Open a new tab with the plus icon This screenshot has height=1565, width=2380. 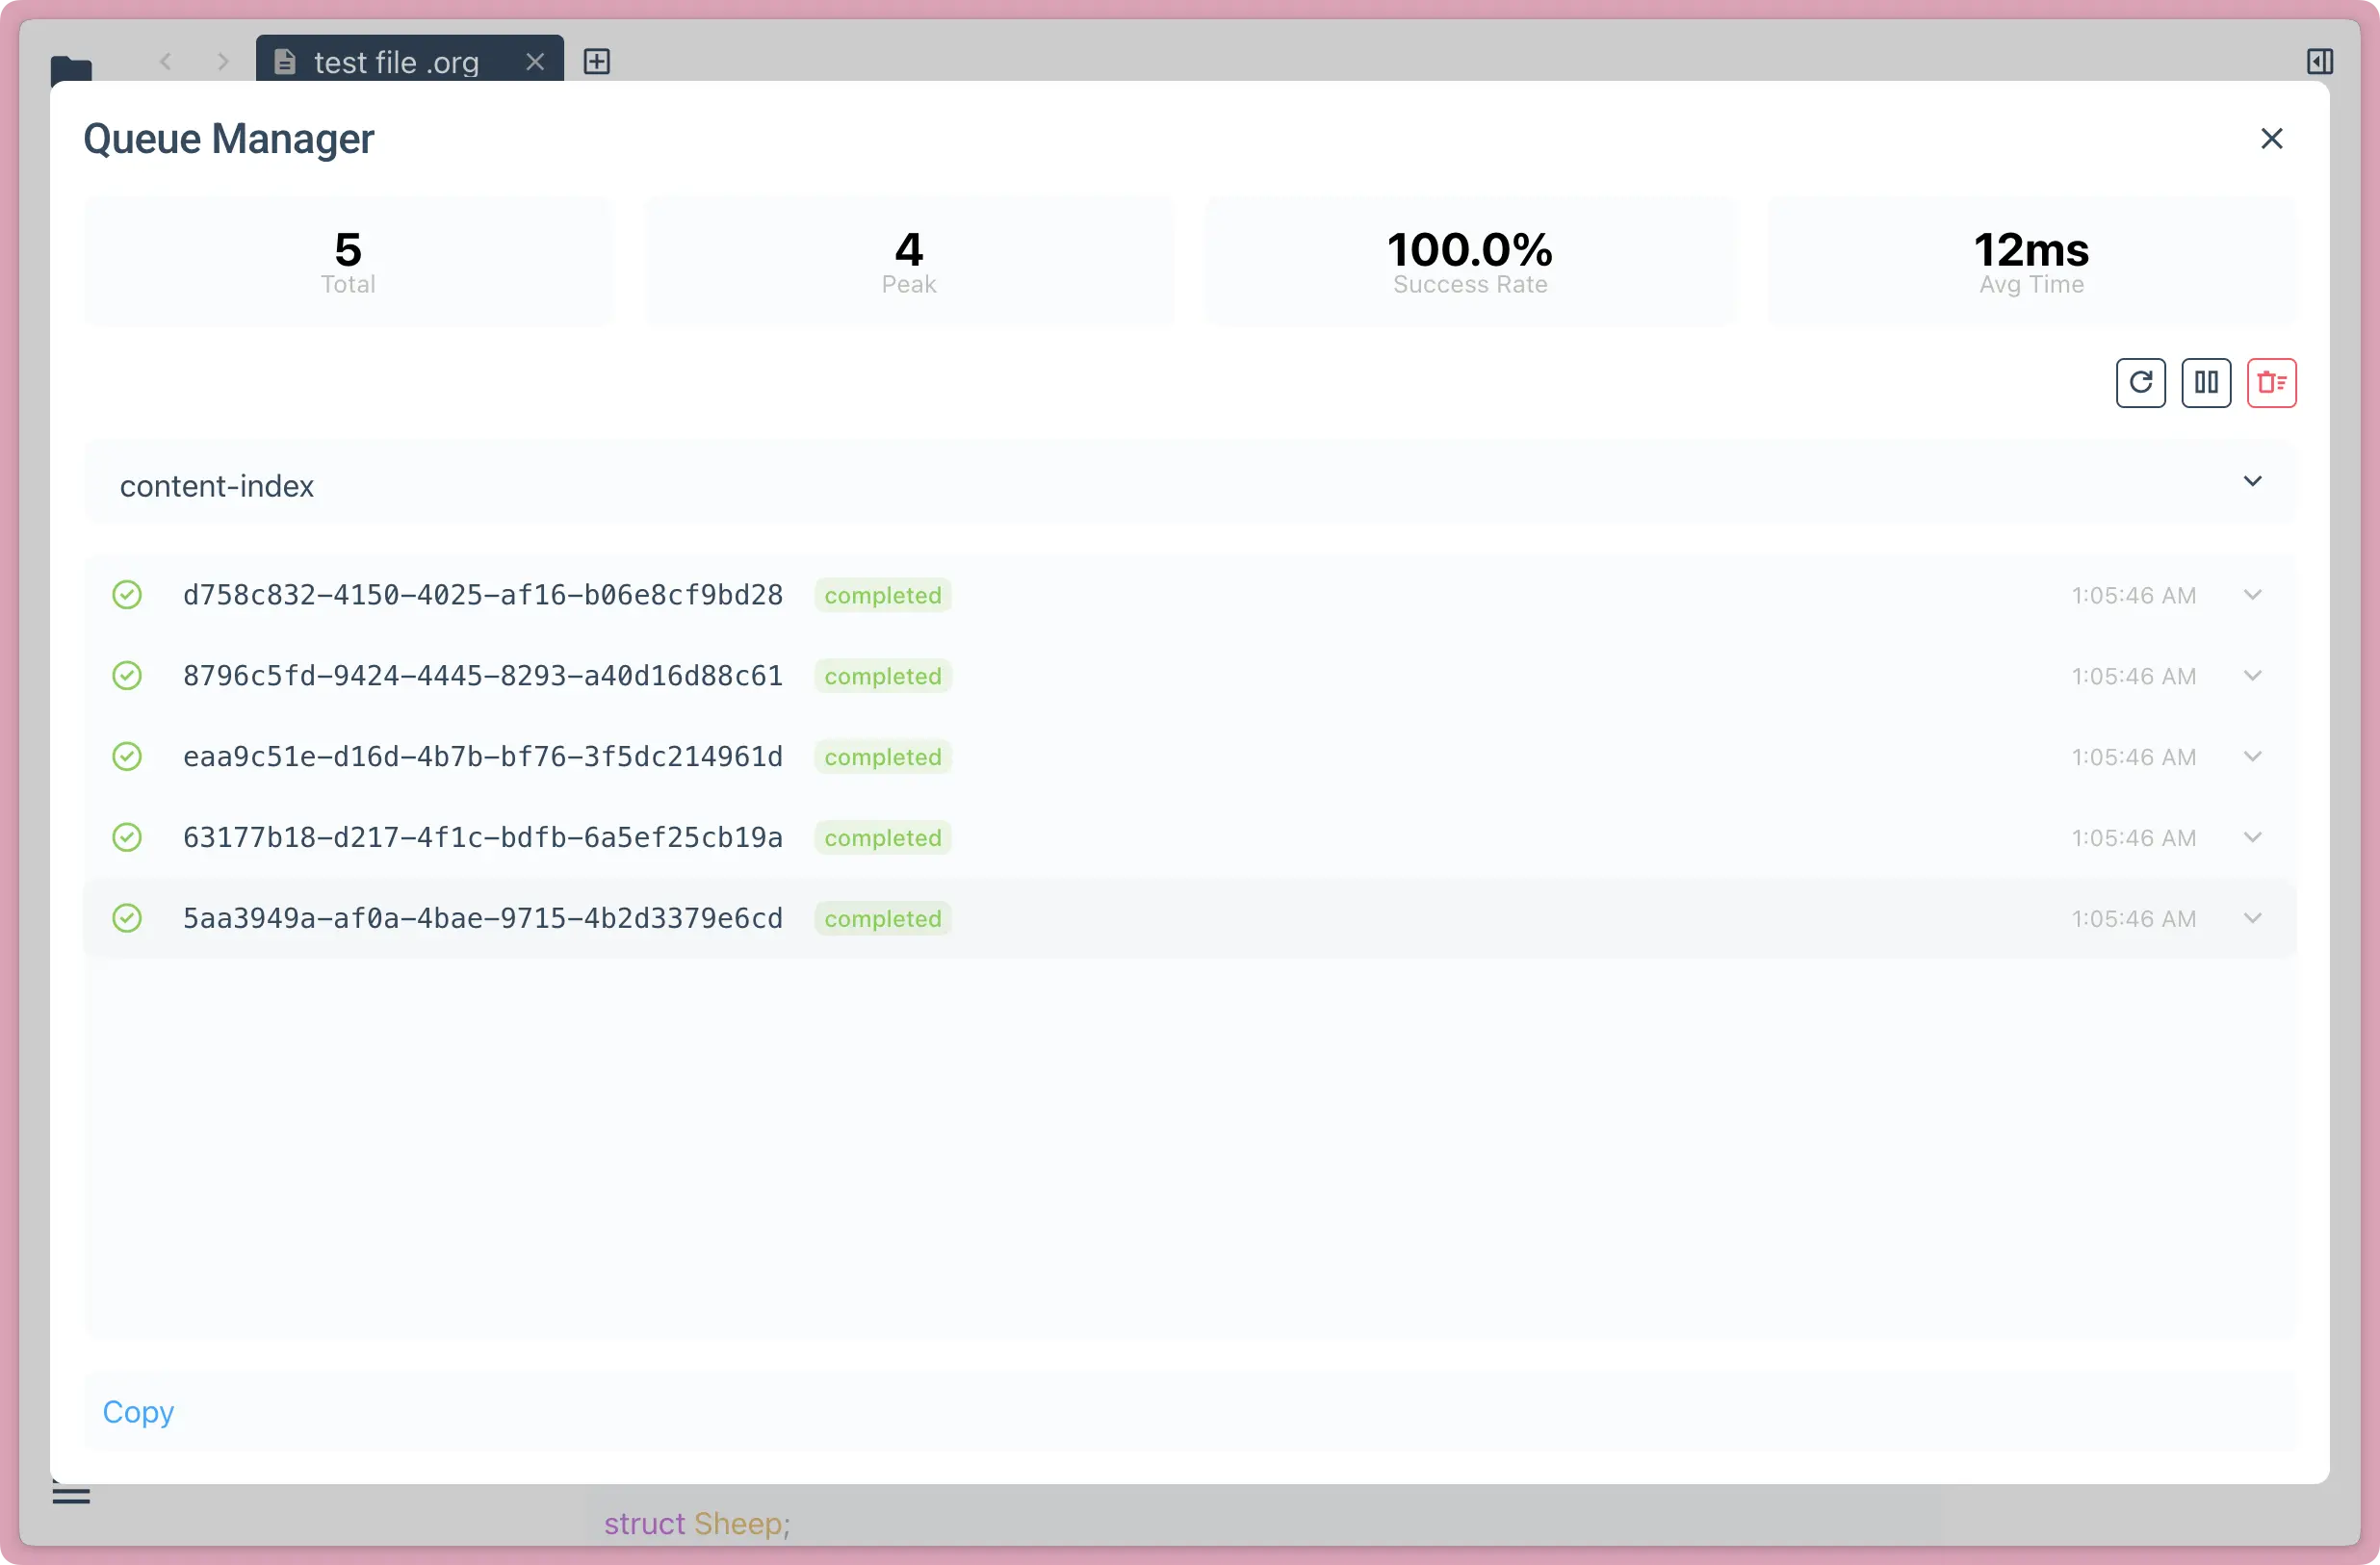point(597,61)
